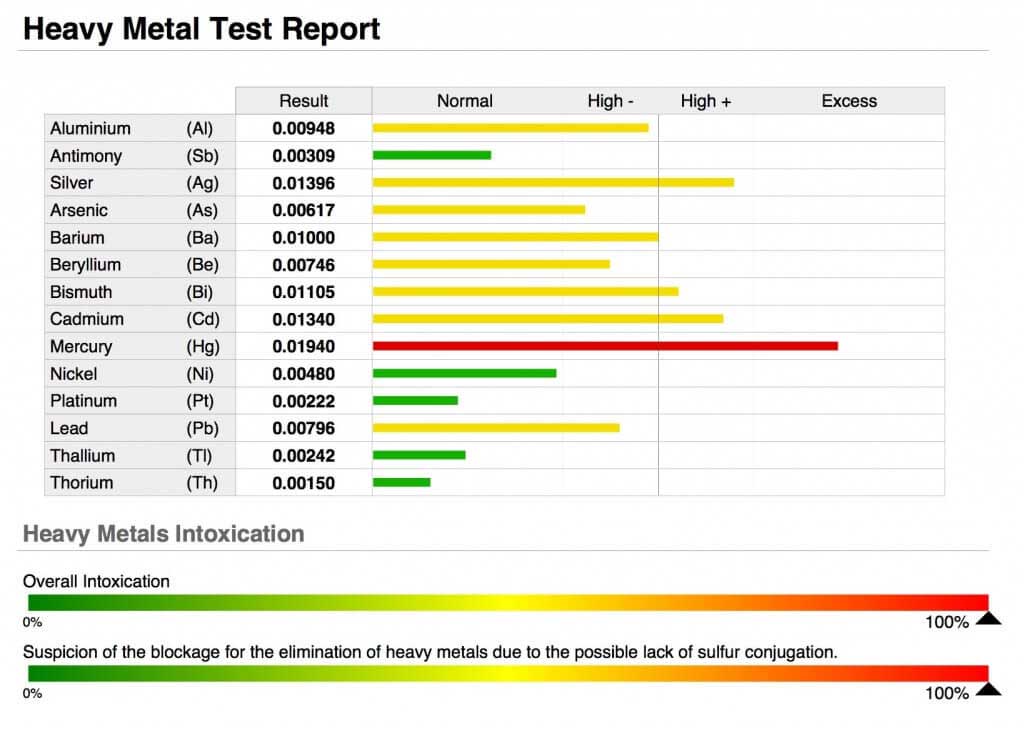1024x731 pixels.
Task: Click the Mercury result value 0.01940
Action: point(303,346)
